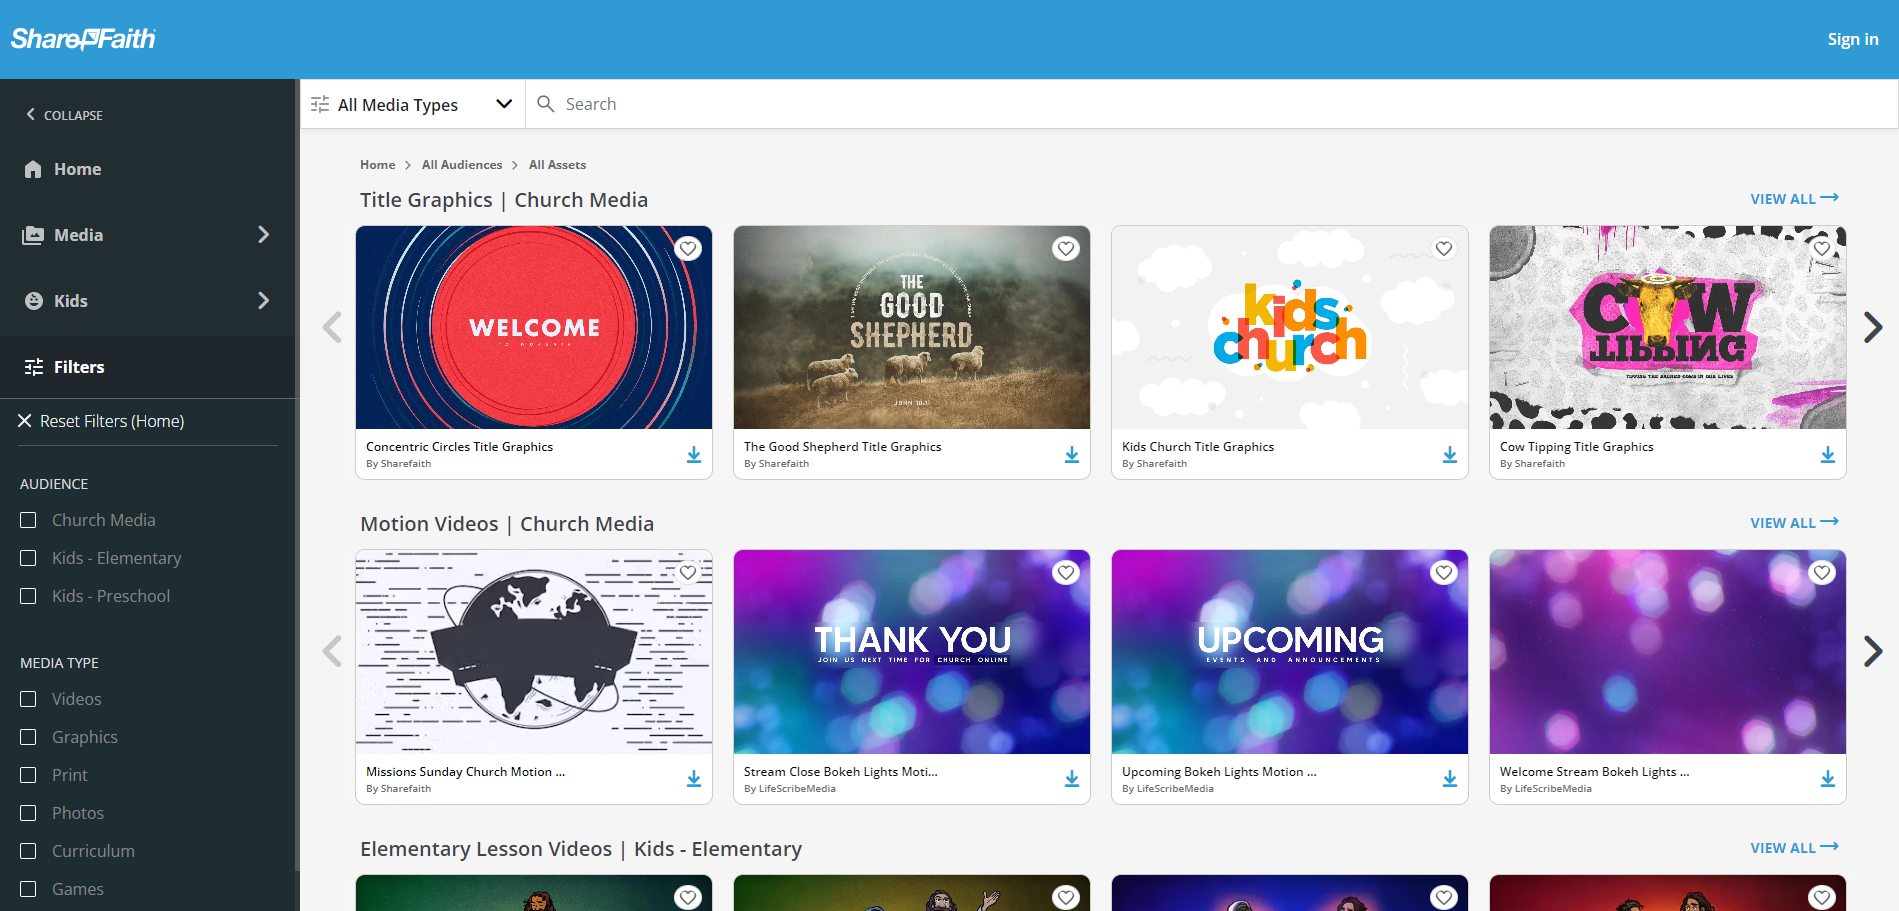This screenshot has height=911, width=1899.
Task: Download The Good Shepherd Title Graphics
Action: (1072, 455)
